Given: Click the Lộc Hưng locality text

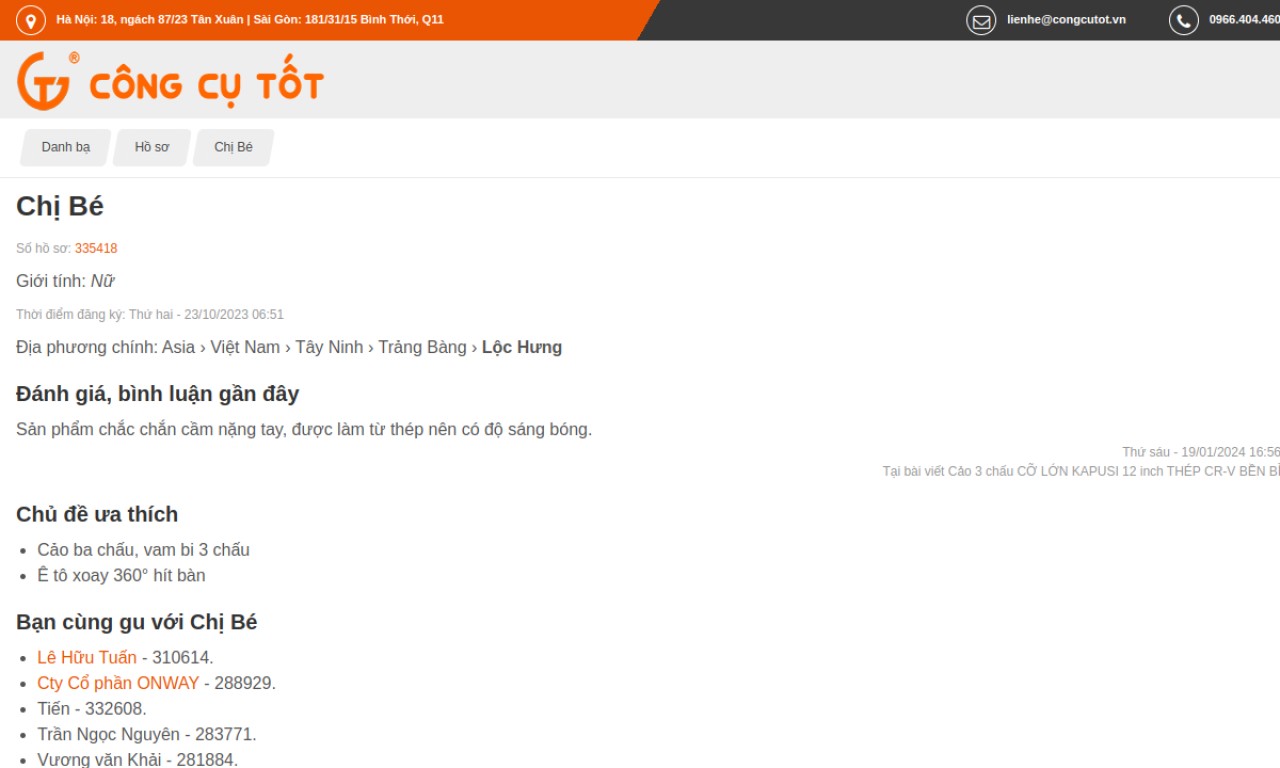Looking at the screenshot, I should tap(522, 347).
